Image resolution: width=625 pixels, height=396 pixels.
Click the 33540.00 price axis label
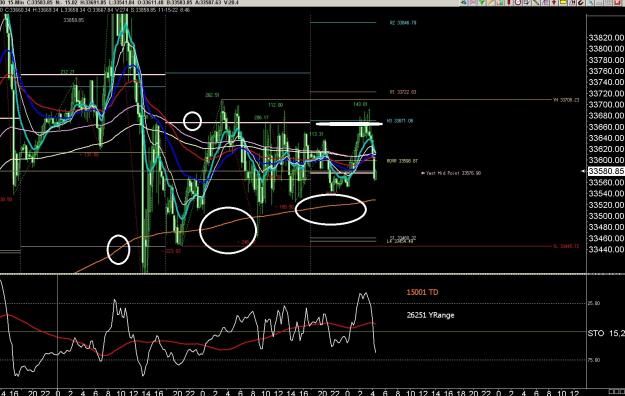(x=606, y=194)
